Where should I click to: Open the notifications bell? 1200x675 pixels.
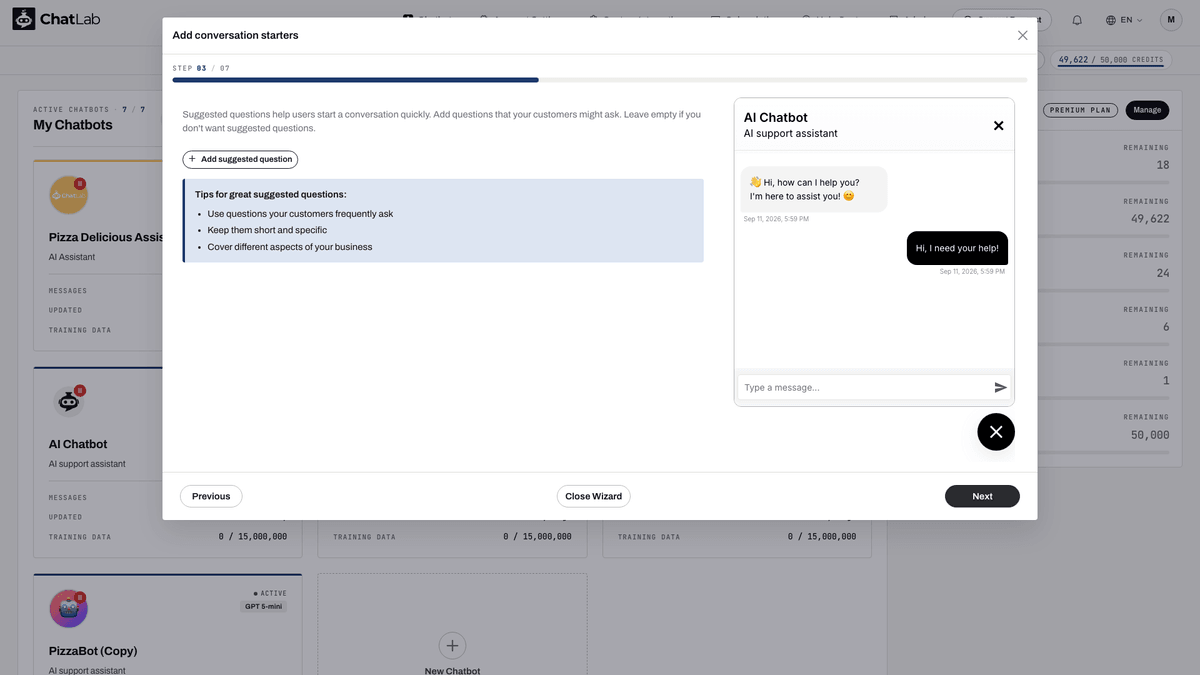pyautogui.click(x=1077, y=20)
